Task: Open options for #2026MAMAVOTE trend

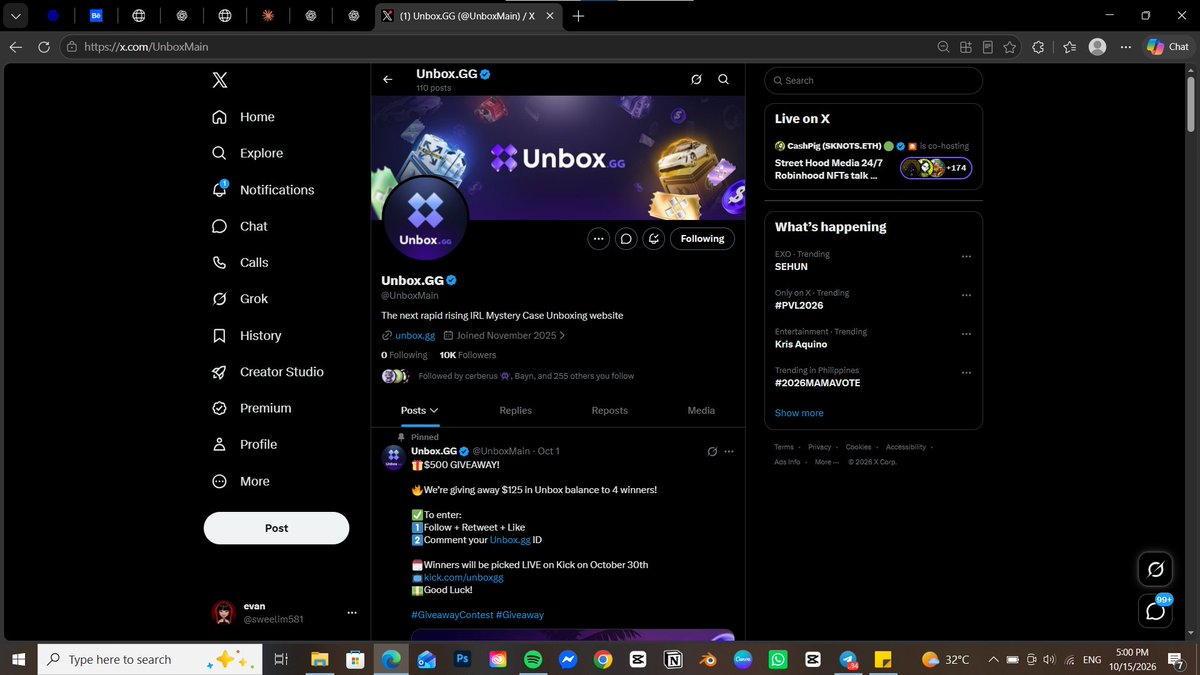Action: click(966, 372)
